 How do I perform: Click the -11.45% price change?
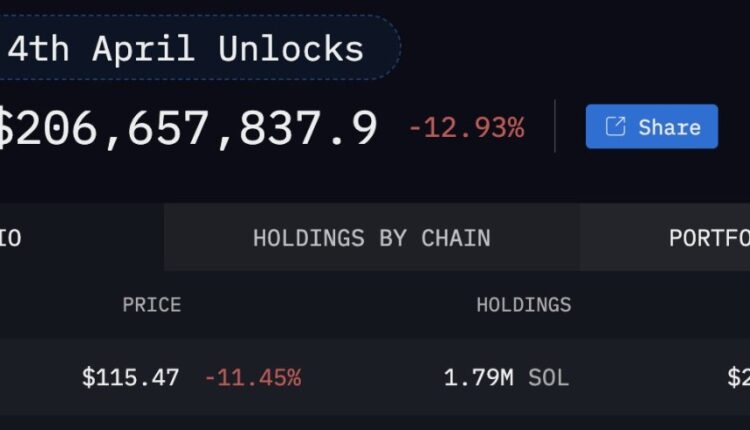252,378
